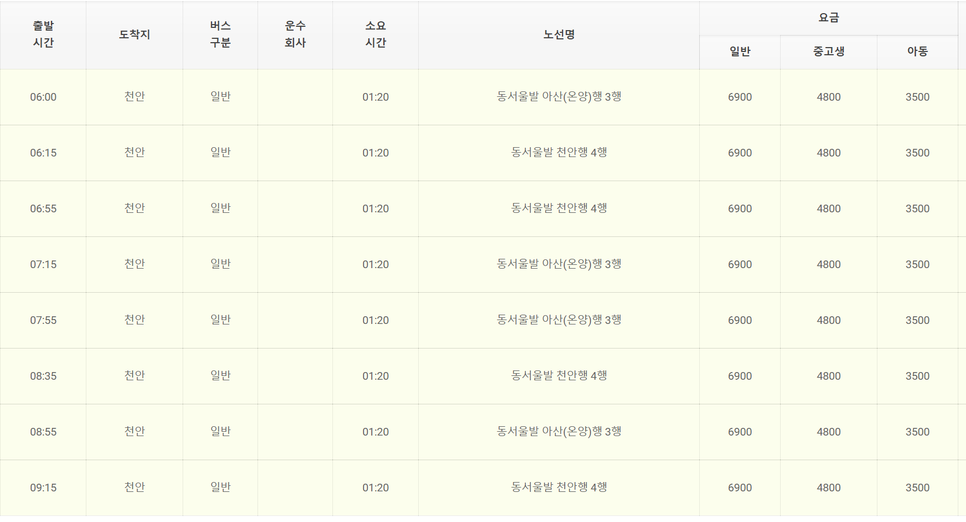This screenshot has width=966, height=522.
Task: Click the 버스구분 column header
Action: [220, 35]
